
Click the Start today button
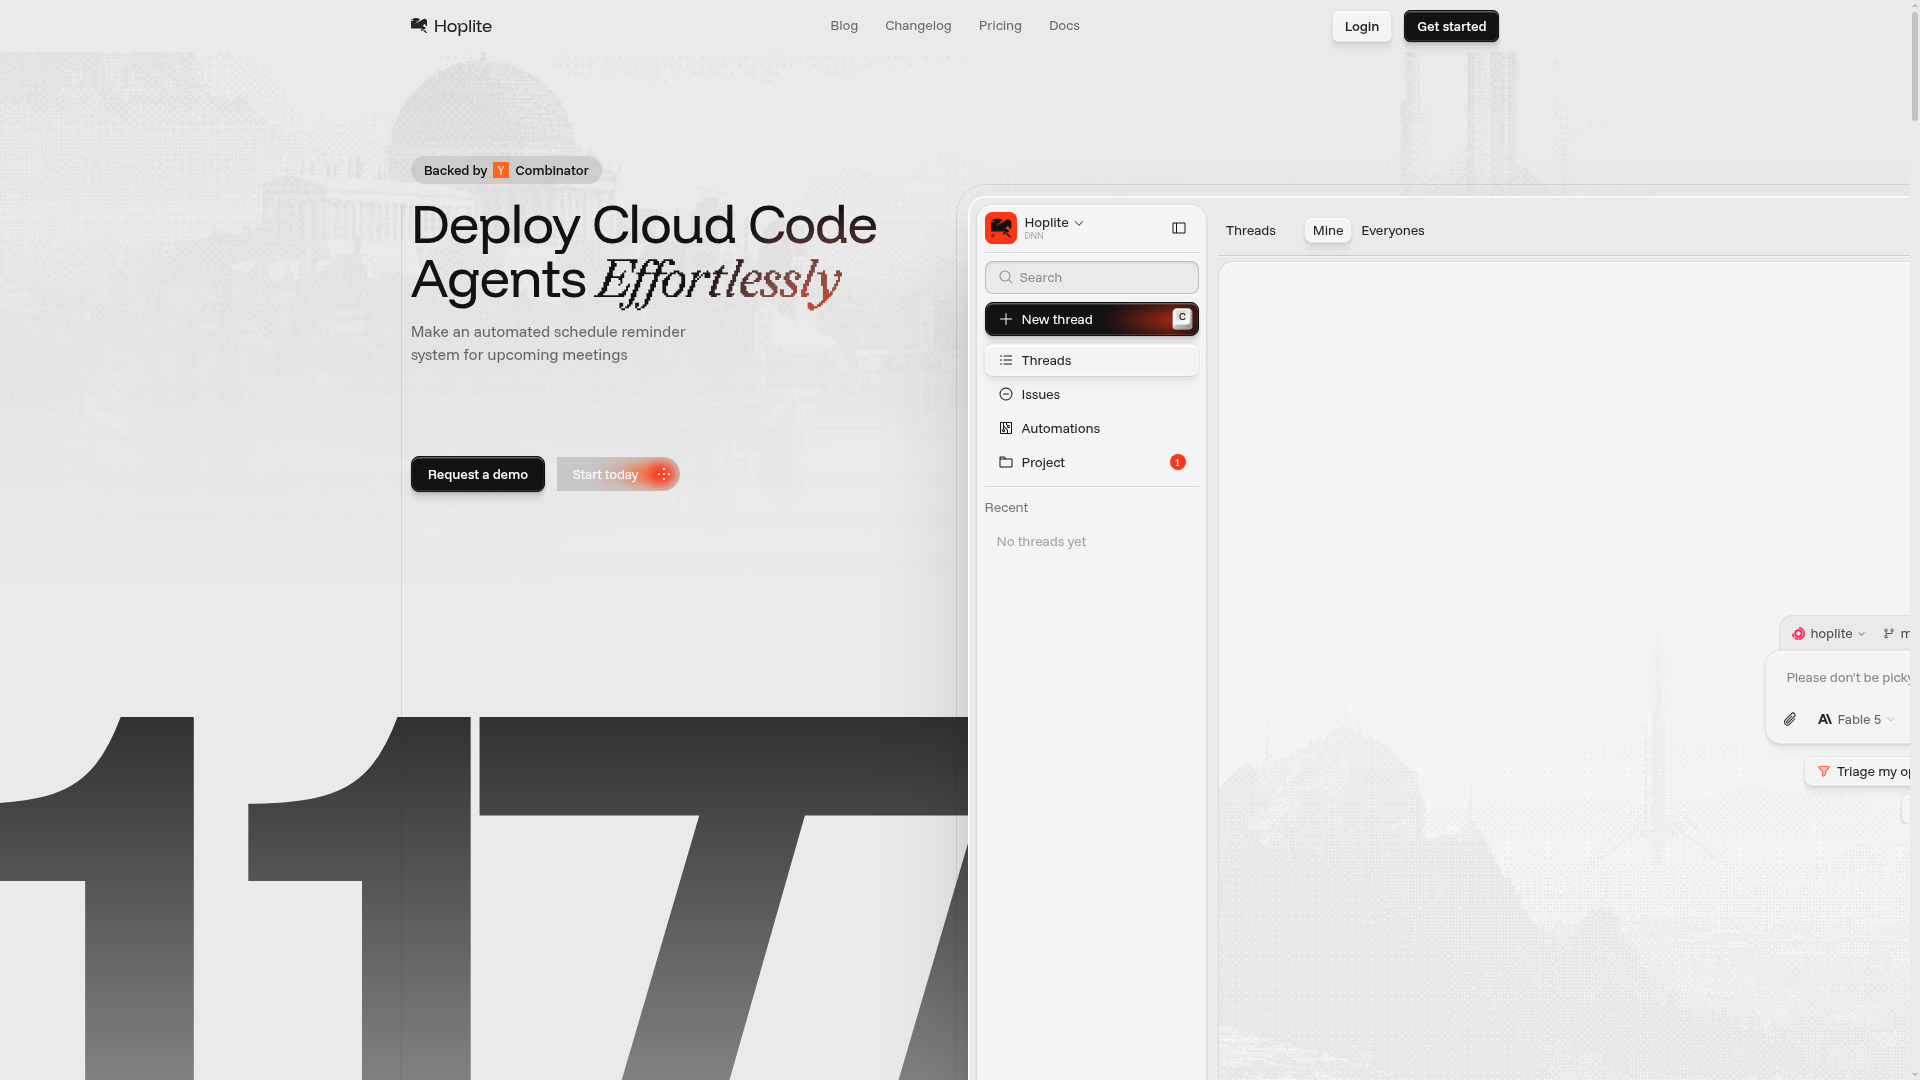tap(618, 474)
